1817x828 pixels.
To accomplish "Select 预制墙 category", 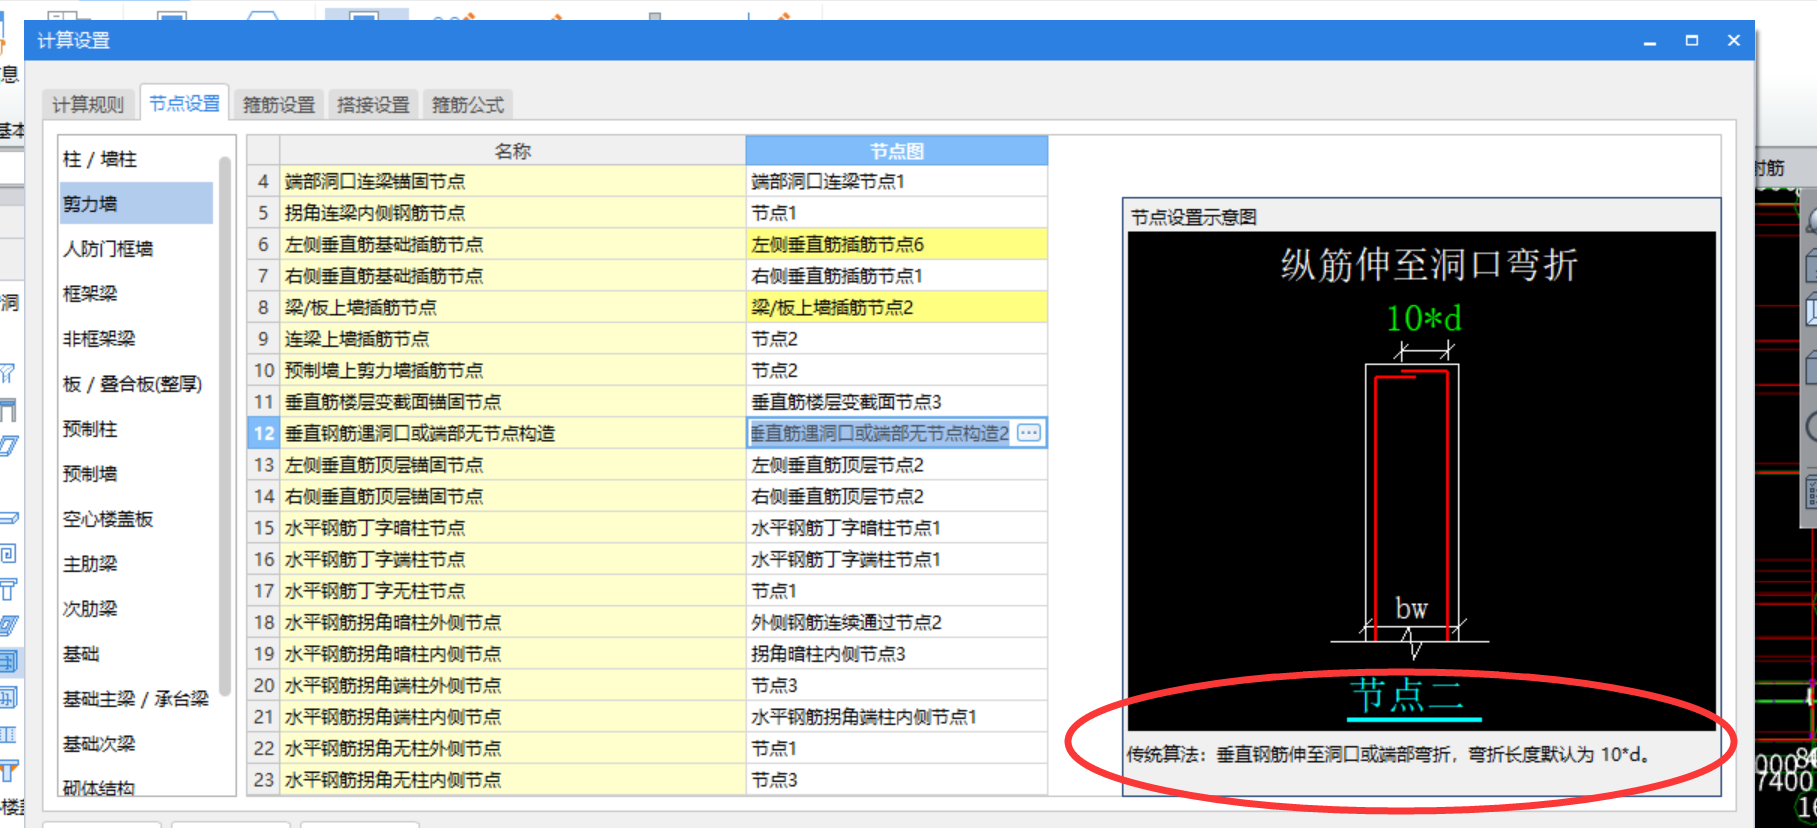I will (x=136, y=474).
